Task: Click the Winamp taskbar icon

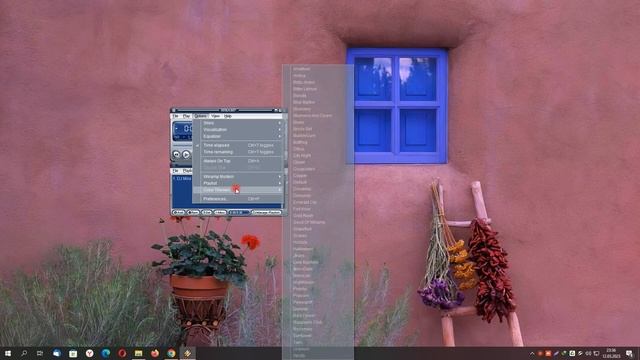Action: (187, 353)
